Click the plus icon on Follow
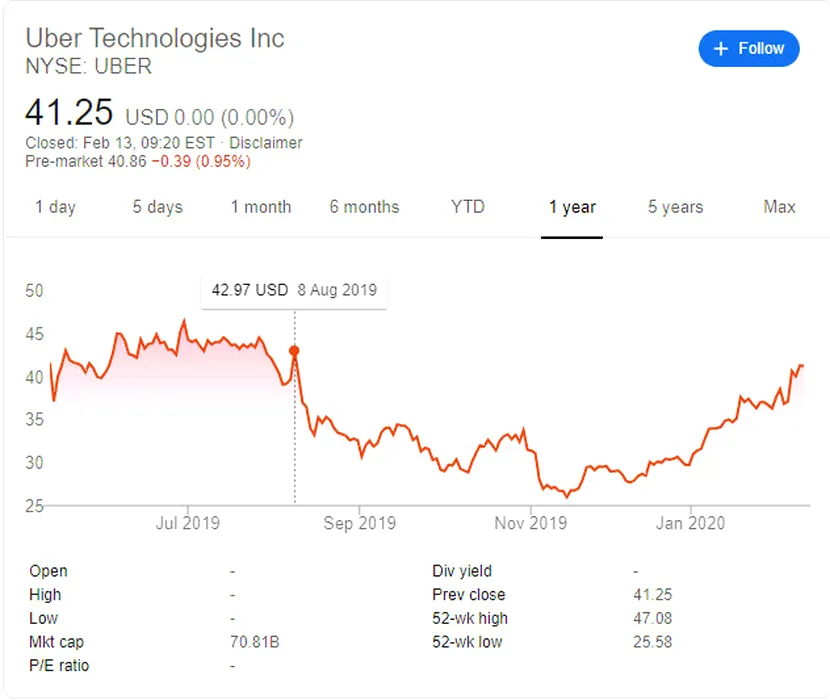The height and width of the screenshot is (700, 830). 721,48
